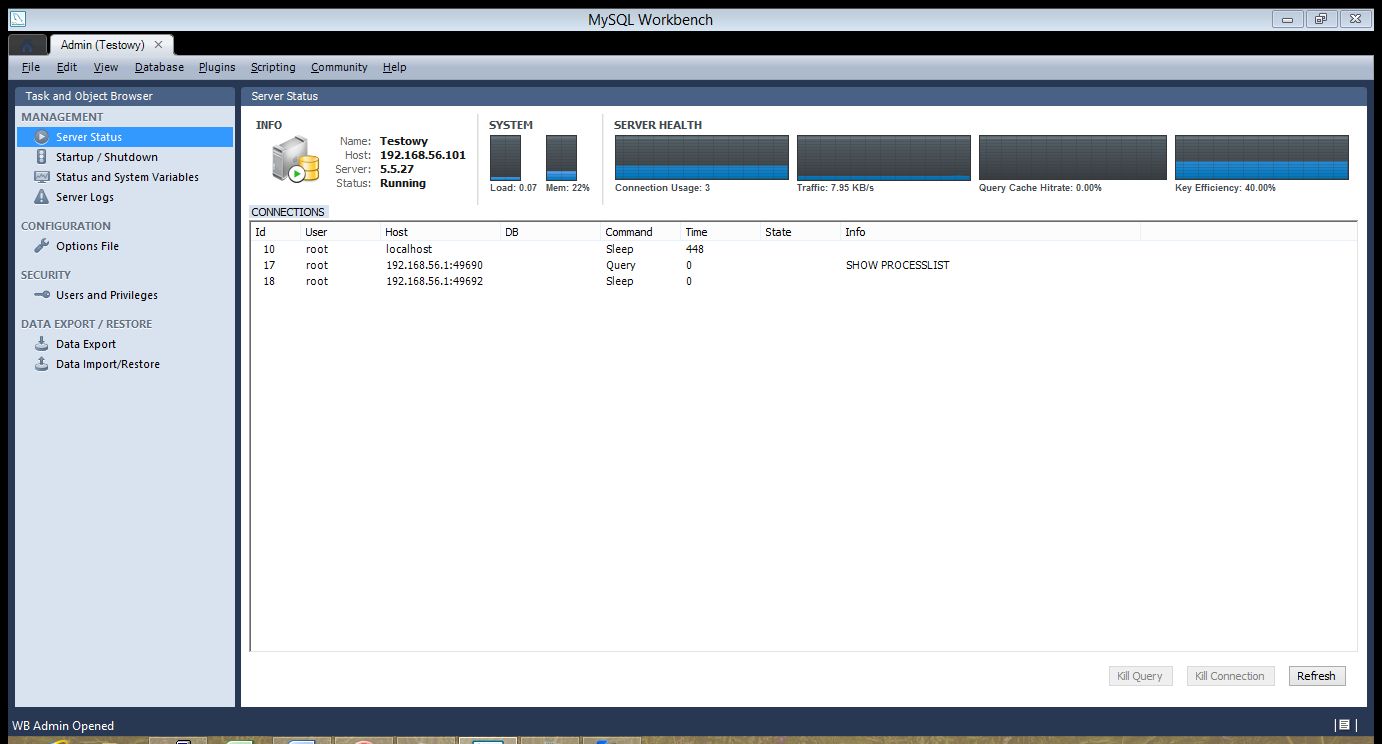The image size is (1382, 744).
Task: Sort connections by the Host column header
Action: pyautogui.click(x=440, y=232)
